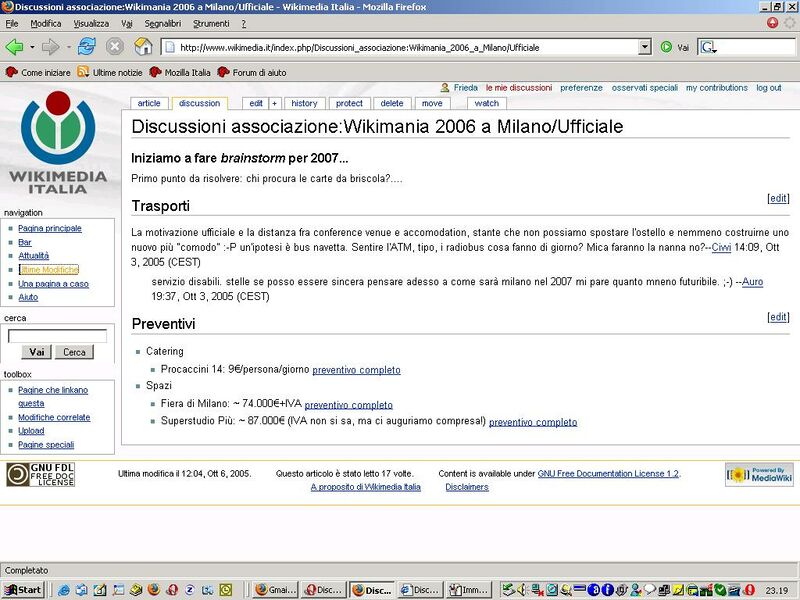Click the Stop loading icon
The height and width of the screenshot is (600, 800).
tap(114, 46)
